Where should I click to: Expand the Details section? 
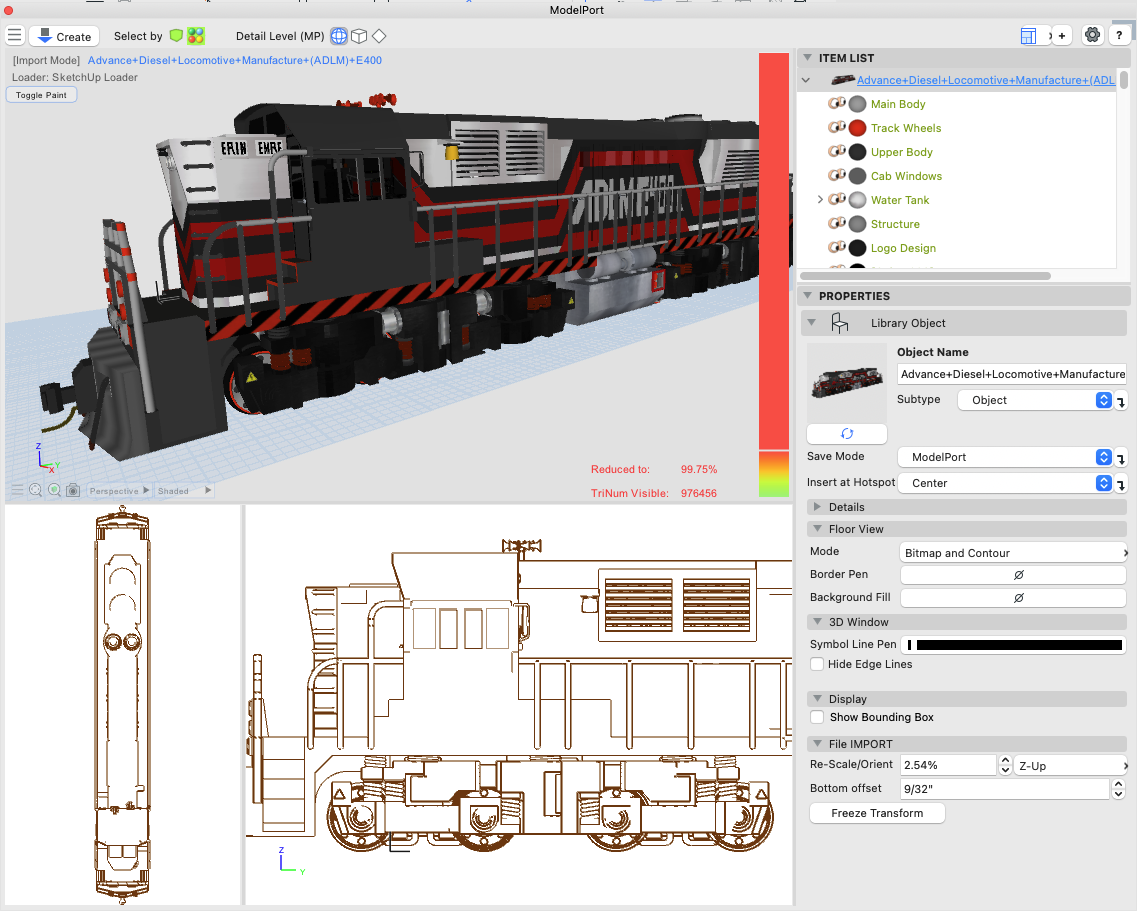pos(817,507)
